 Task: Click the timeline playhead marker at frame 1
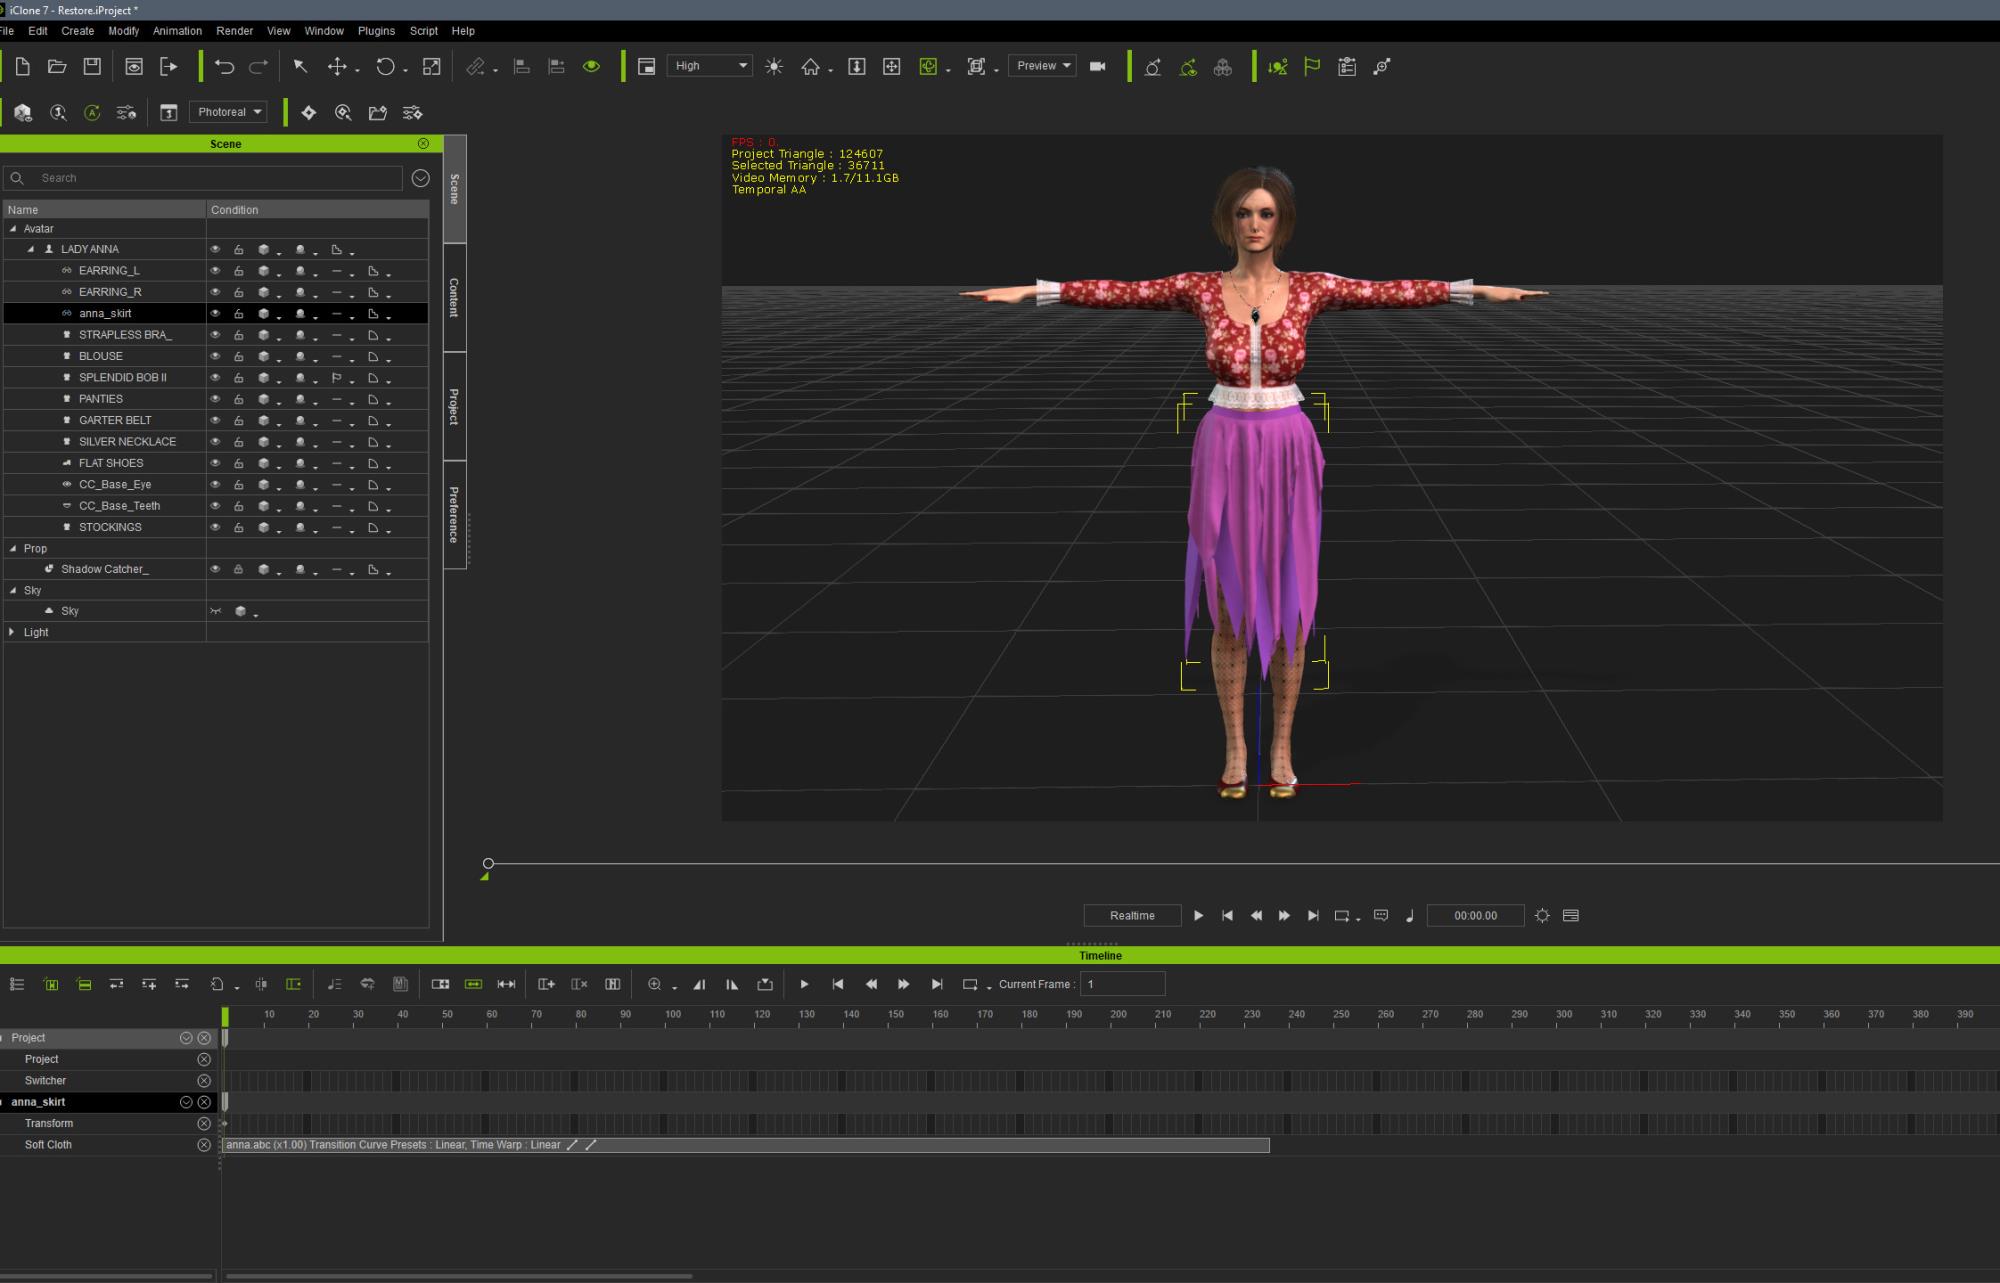coord(225,1016)
